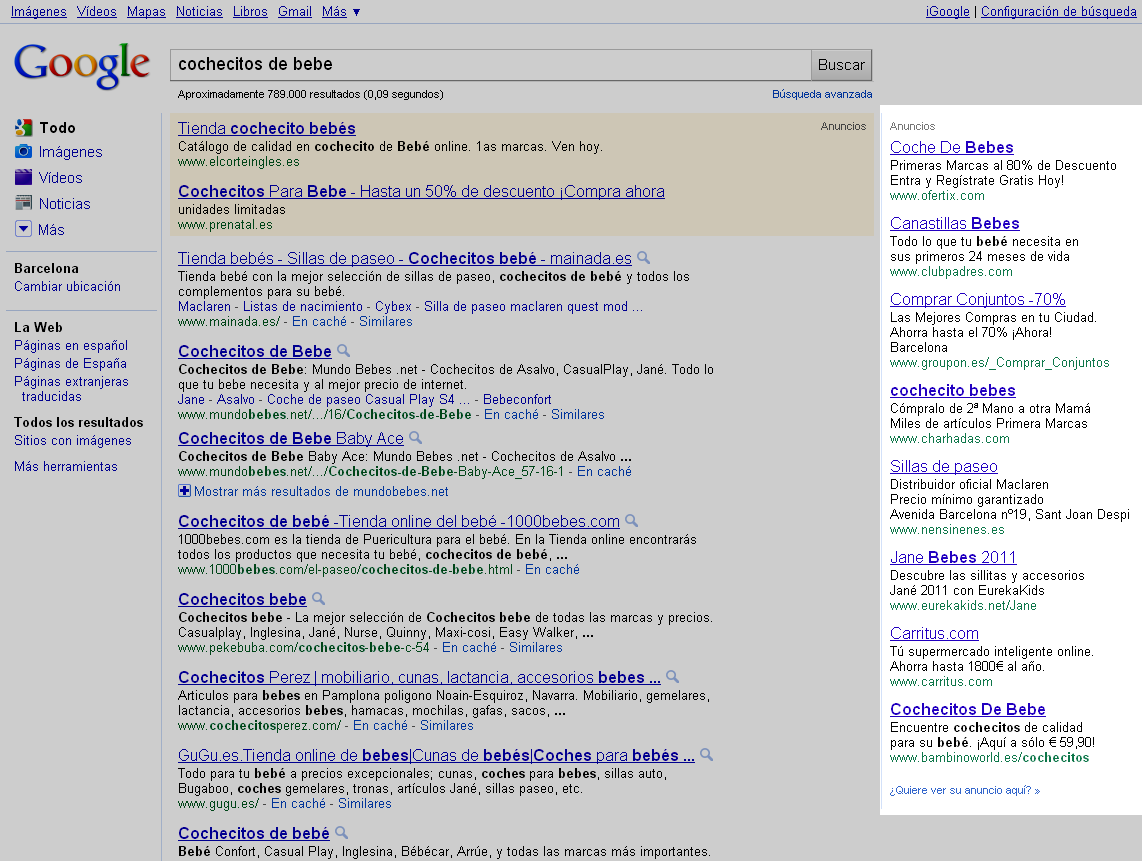This screenshot has width=1142, height=861.
Task: Click the search box containing cochecitos de bebe
Action: (x=490, y=65)
